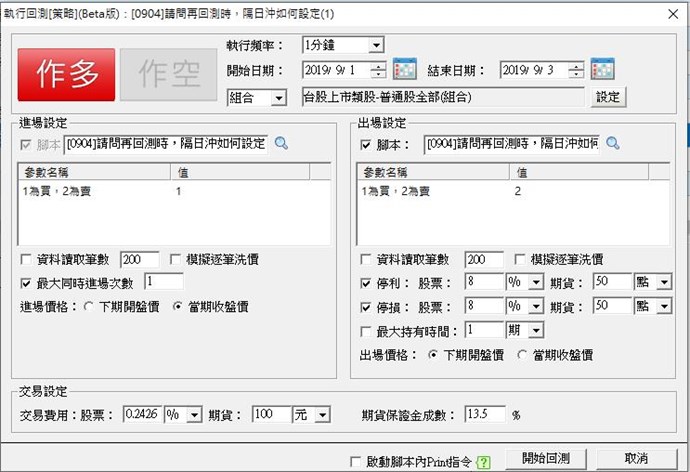Click 停利 futures value field 50
Viewport: 690px width, 472px height.
click(x=613, y=282)
